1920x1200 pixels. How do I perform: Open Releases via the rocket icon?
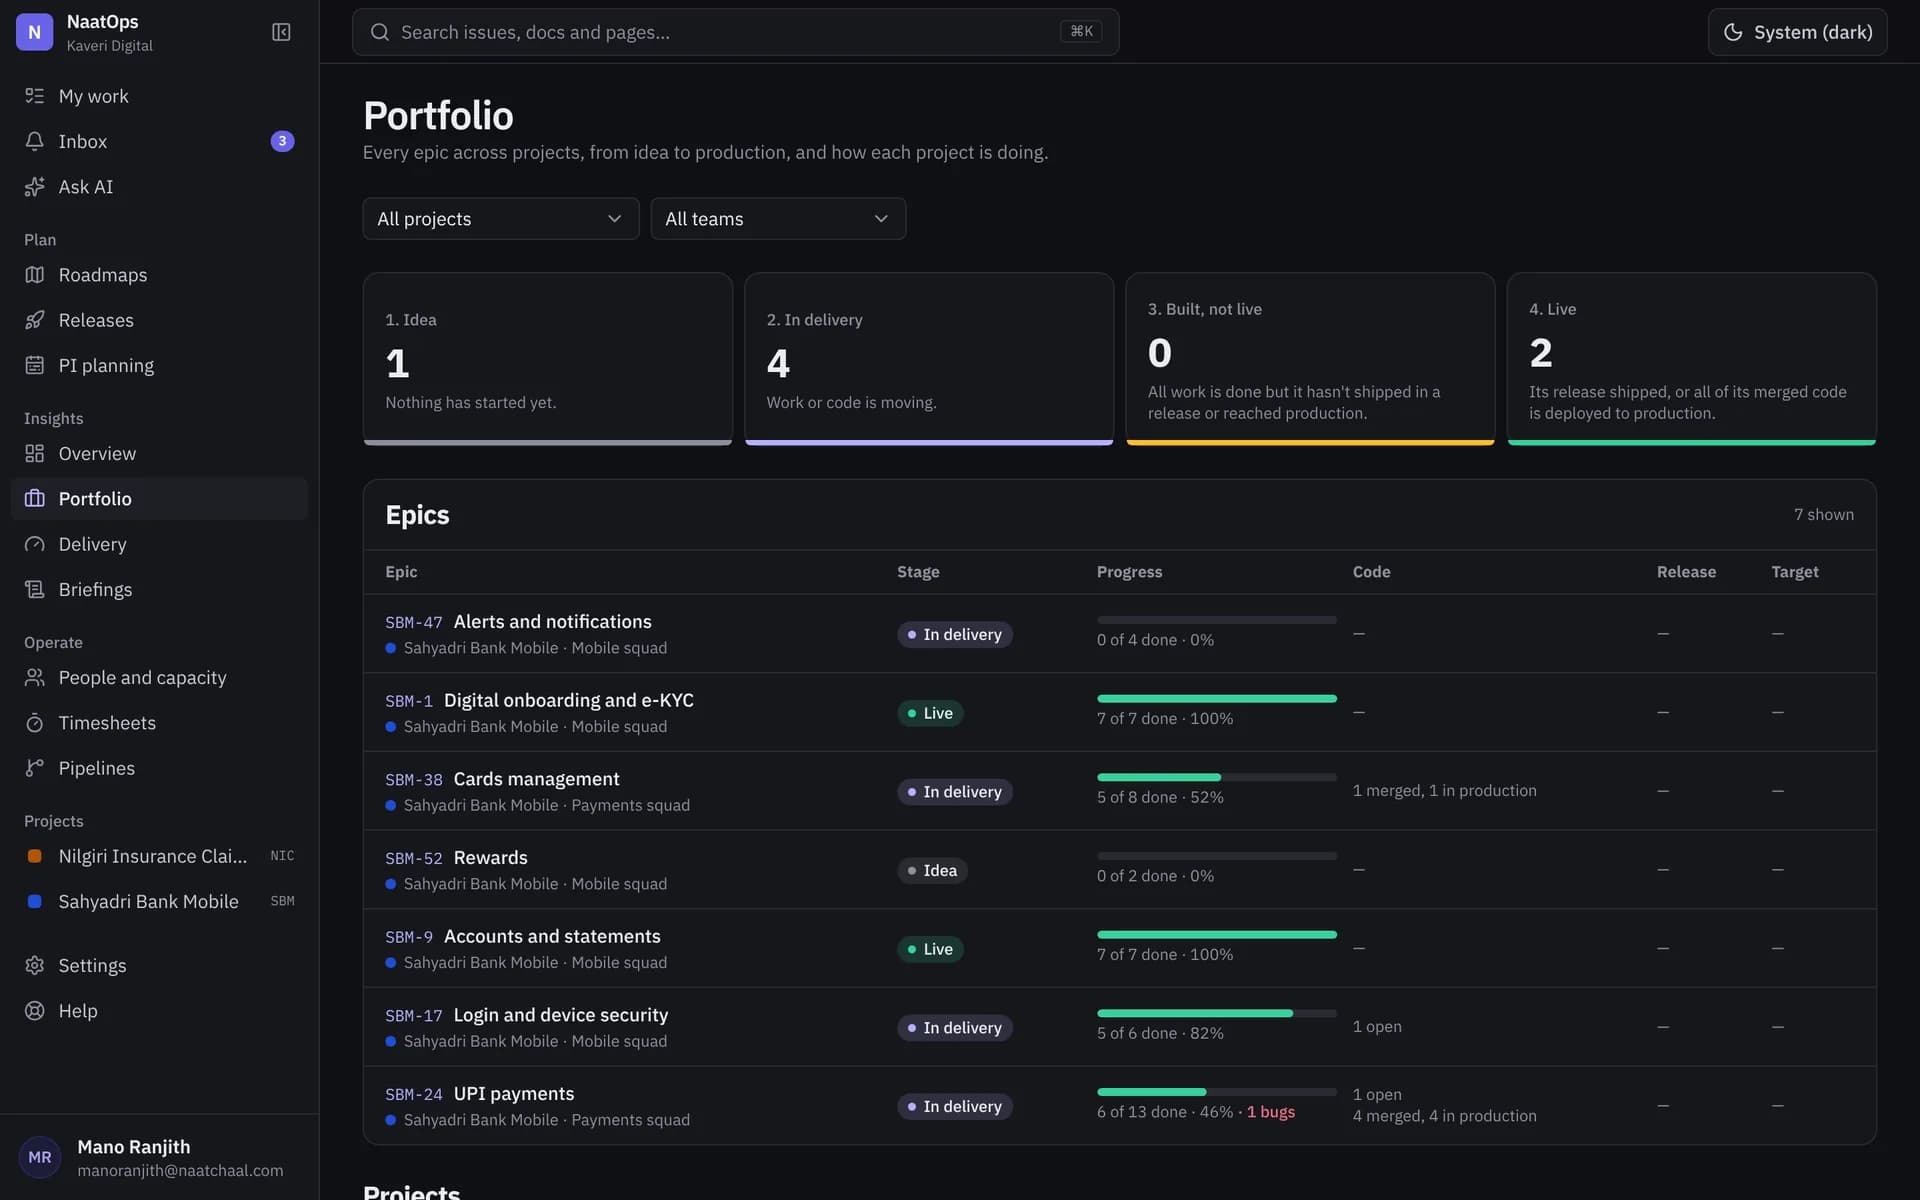tap(34, 320)
